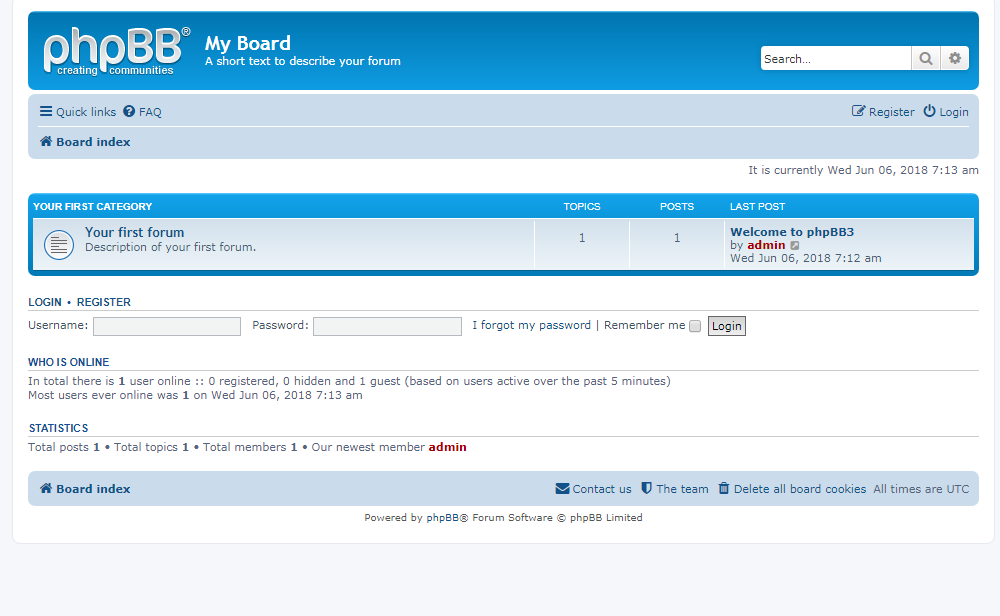Open advanced search via the gear icon
Screen dimensions: 1000x616
click(x=955, y=58)
